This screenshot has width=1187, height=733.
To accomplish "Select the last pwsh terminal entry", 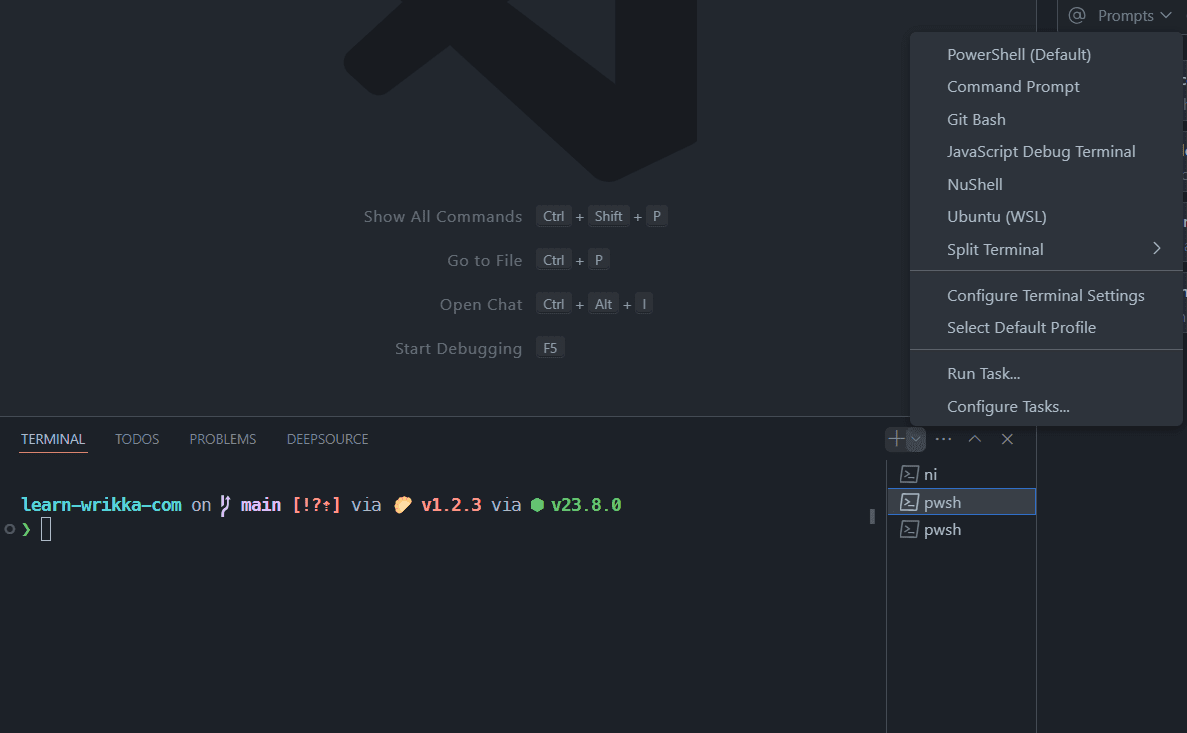I will coord(961,529).
